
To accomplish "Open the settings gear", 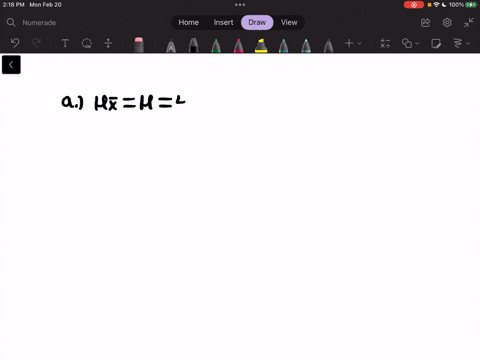I will pos(447,23).
